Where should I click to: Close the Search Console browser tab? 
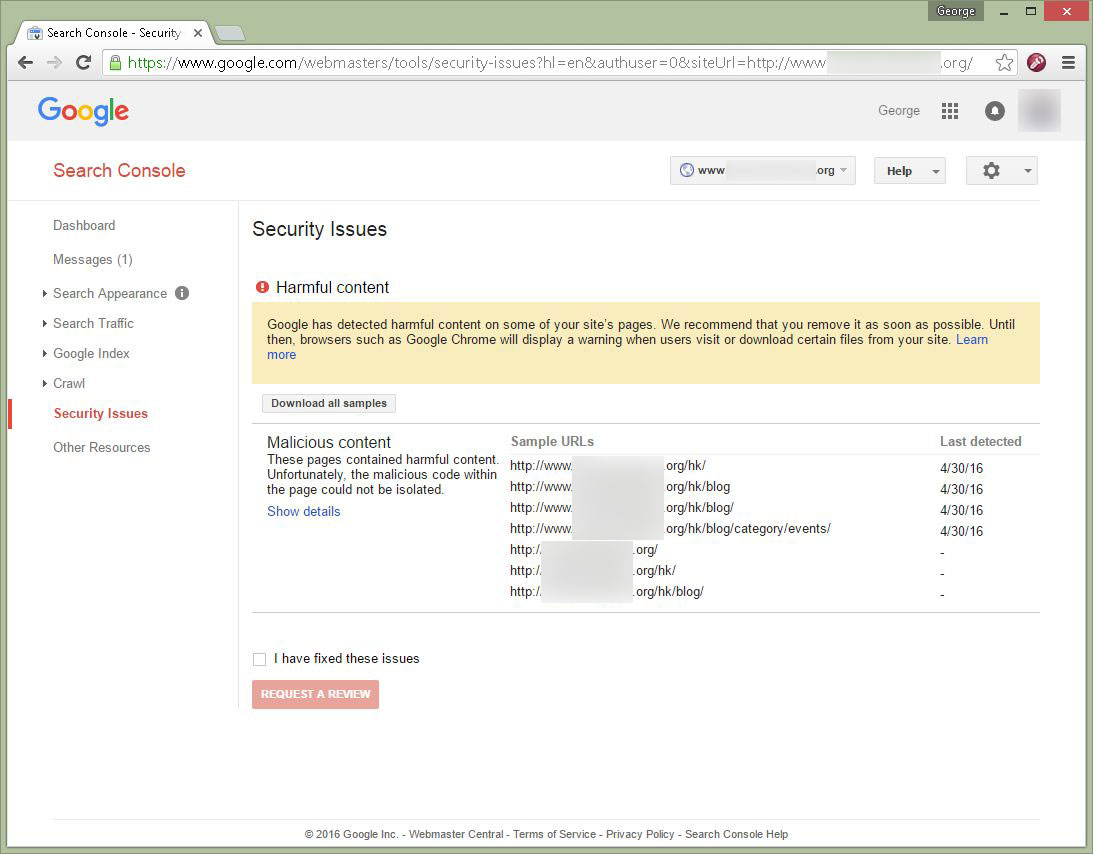pyautogui.click(x=198, y=33)
